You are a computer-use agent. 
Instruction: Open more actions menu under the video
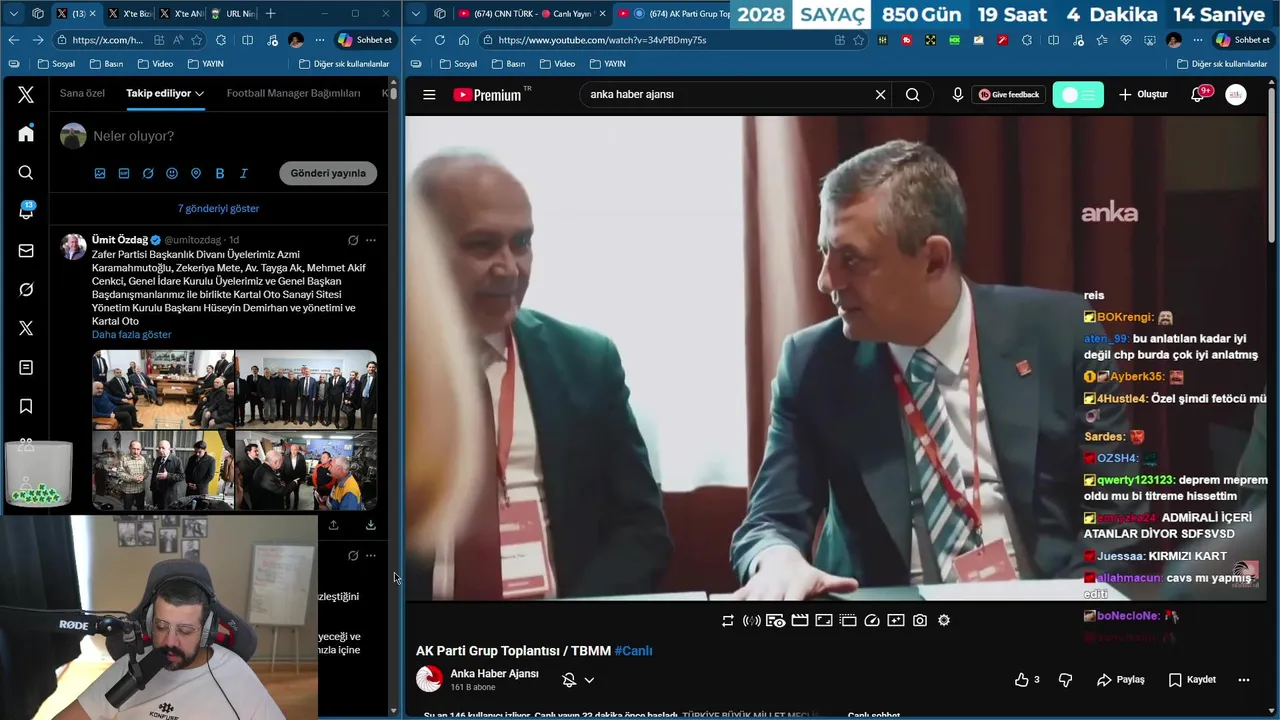click(1244, 680)
